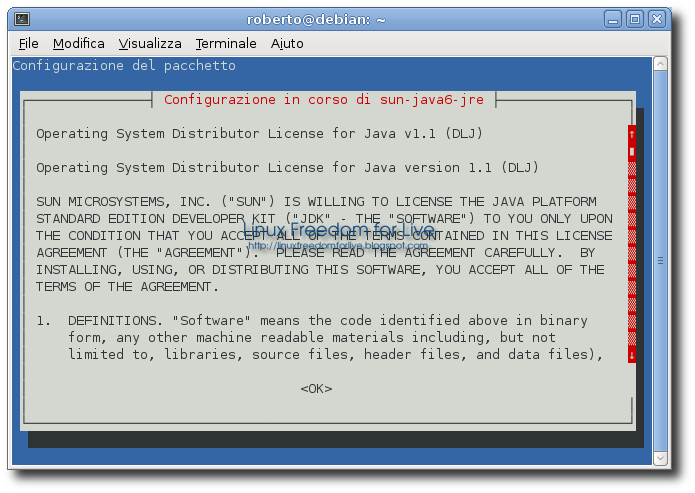Open the Modifica menu
Viewport: 695px width, 493px height.
coord(78,43)
